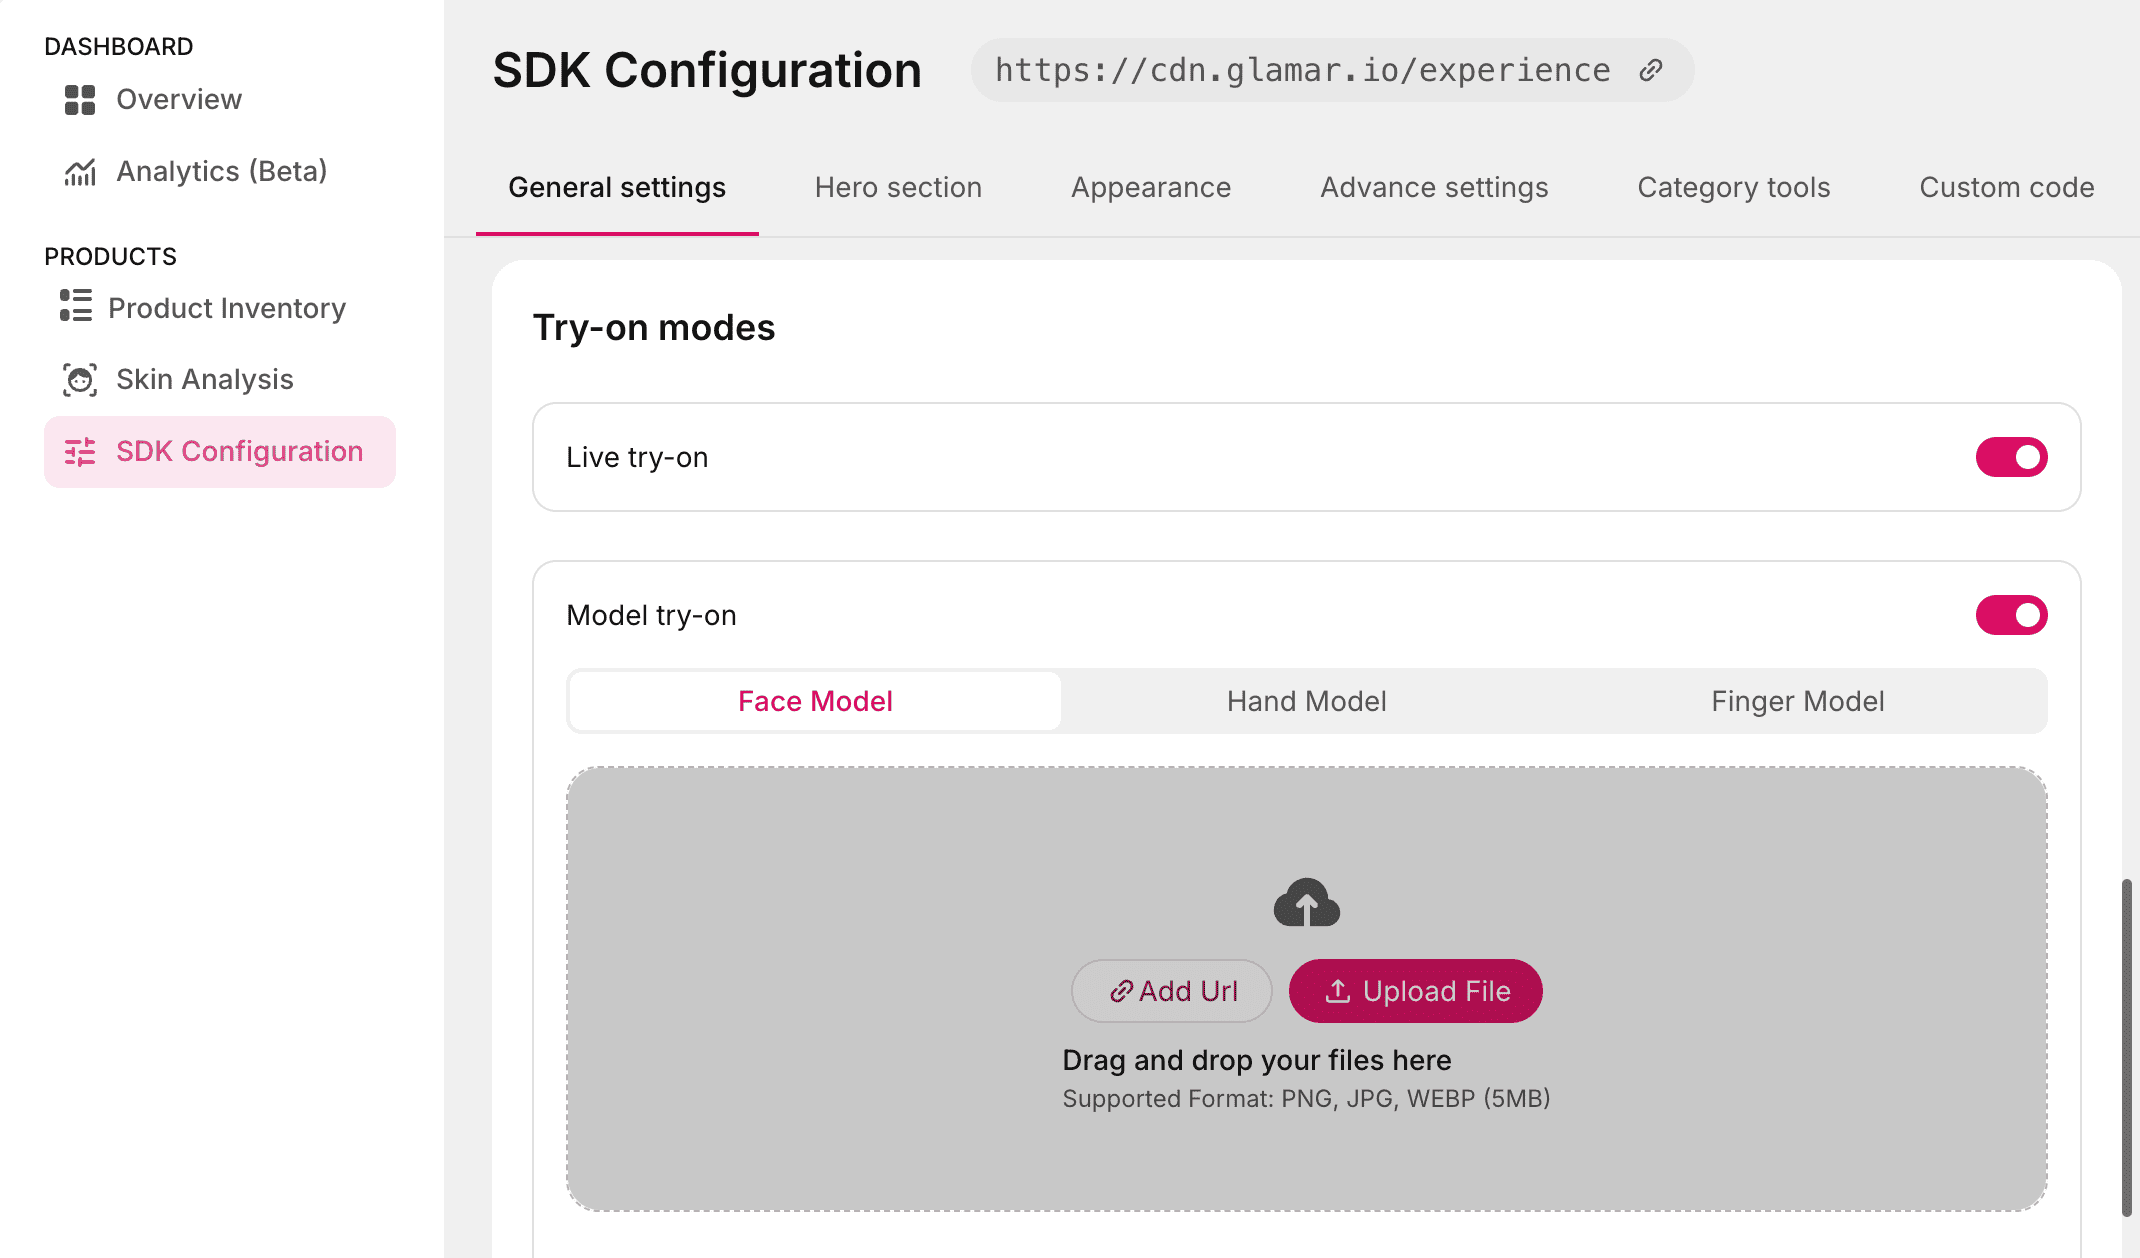Open the Category tools tab
The height and width of the screenshot is (1258, 2140).
(x=1734, y=188)
